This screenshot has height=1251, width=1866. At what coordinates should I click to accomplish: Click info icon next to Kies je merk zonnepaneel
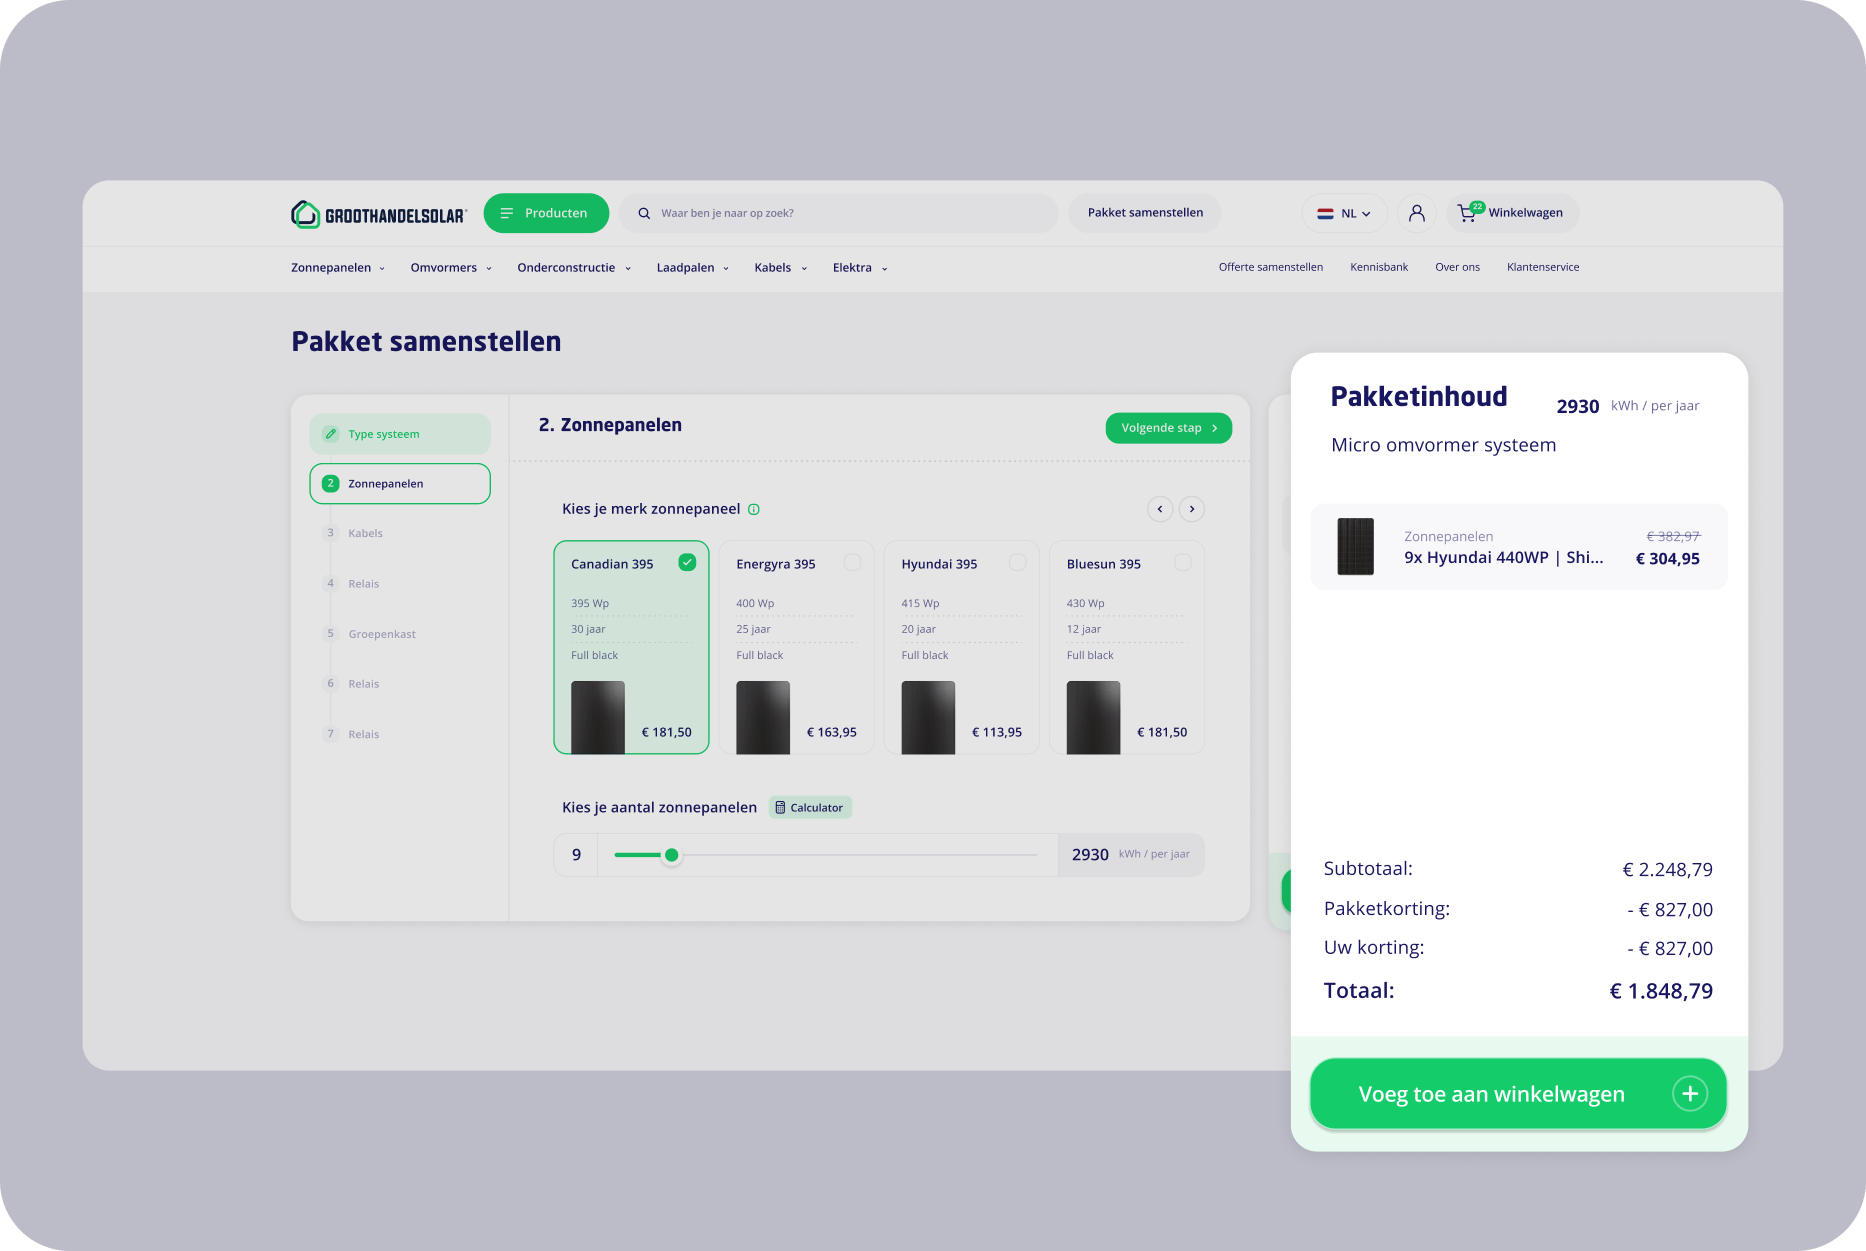coord(754,509)
